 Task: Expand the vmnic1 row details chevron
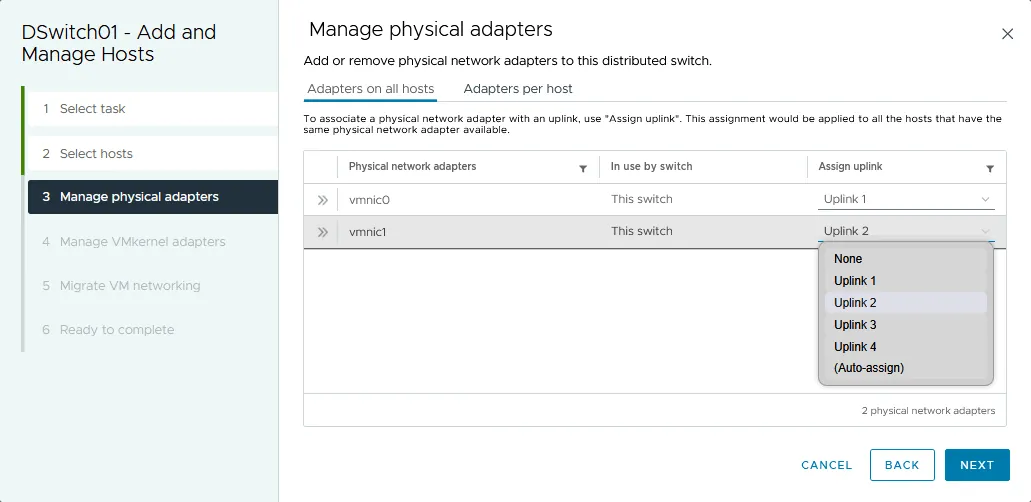[322, 232]
